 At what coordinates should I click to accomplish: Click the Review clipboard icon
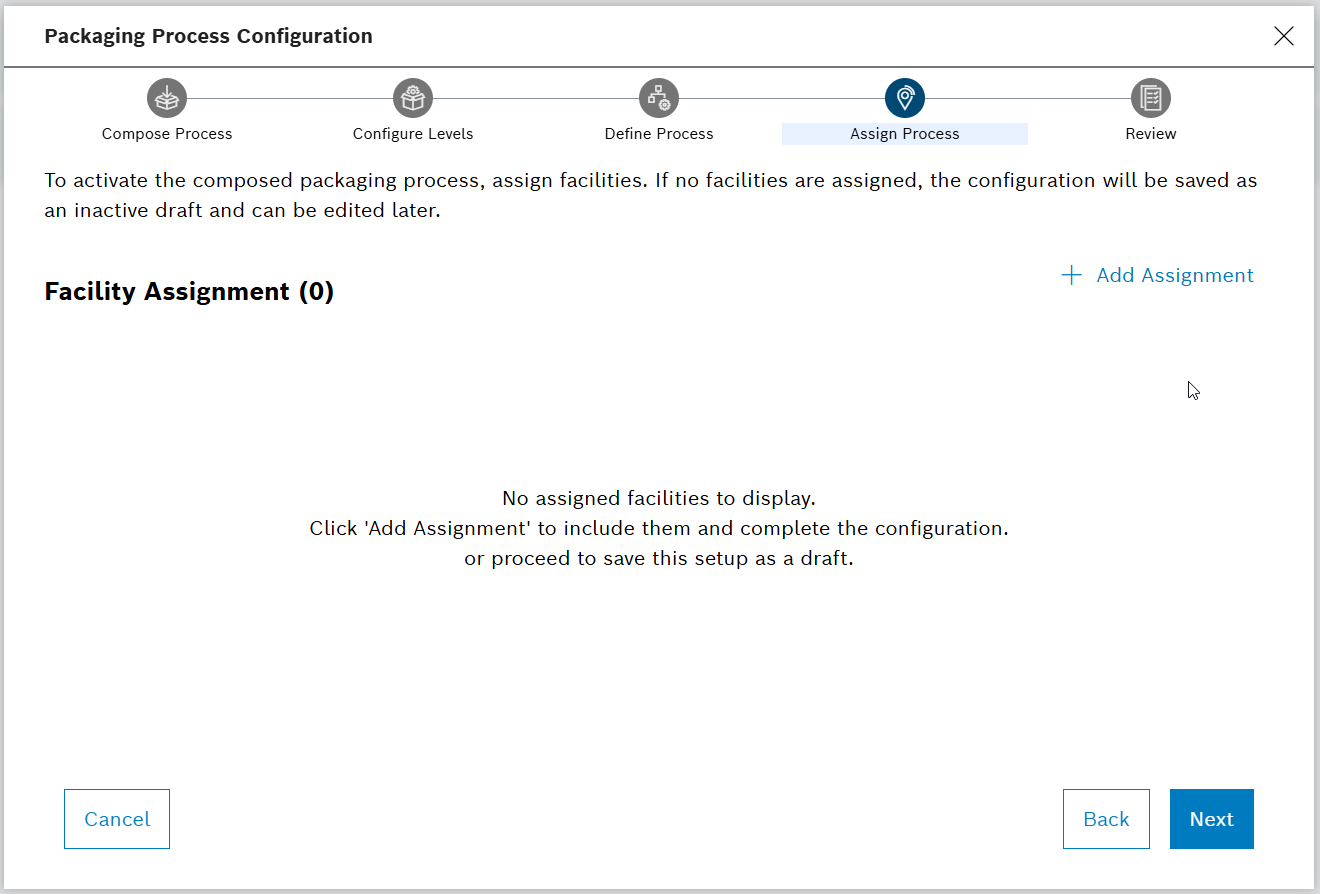1150,97
